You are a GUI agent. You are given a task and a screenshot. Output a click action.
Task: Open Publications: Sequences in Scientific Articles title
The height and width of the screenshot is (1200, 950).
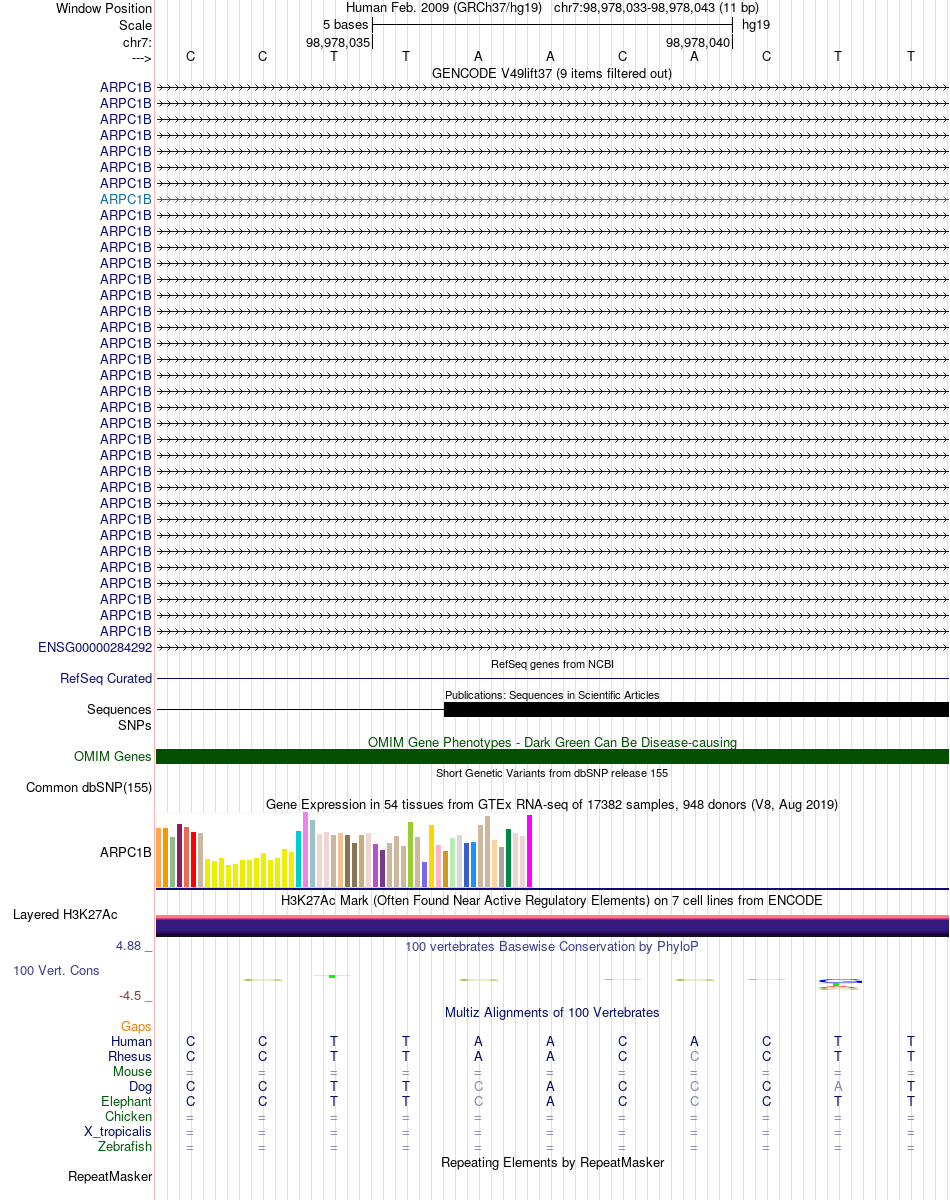[x=552, y=695]
